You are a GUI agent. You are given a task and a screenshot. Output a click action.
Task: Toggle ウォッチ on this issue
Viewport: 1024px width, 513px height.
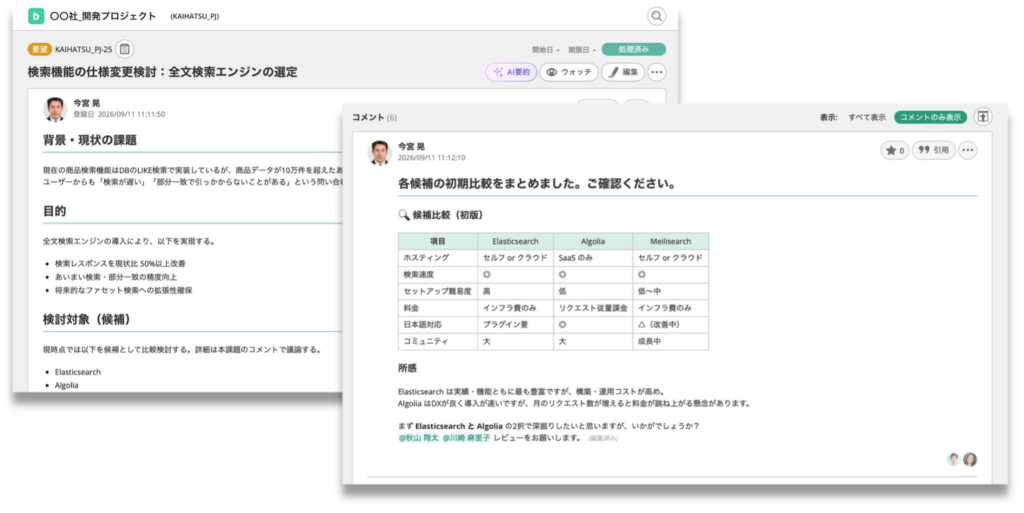coord(569,72)
